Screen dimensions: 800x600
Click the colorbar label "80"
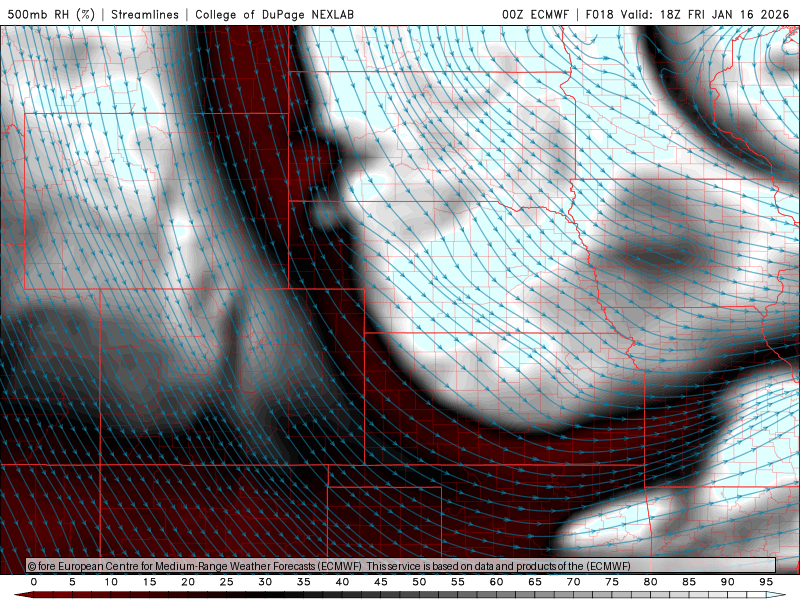[x=650, y=582]
